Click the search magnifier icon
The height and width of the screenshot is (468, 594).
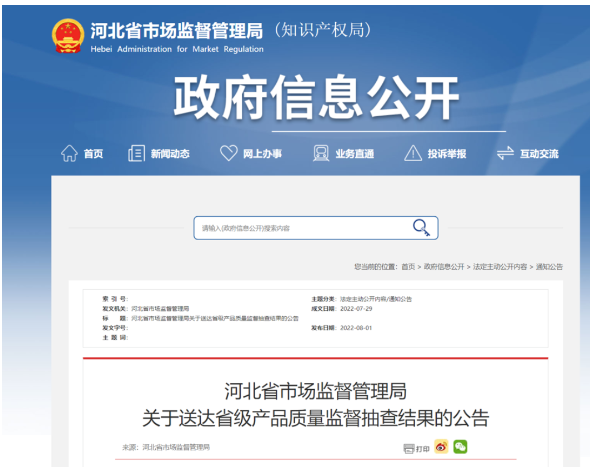coord(421,228)
